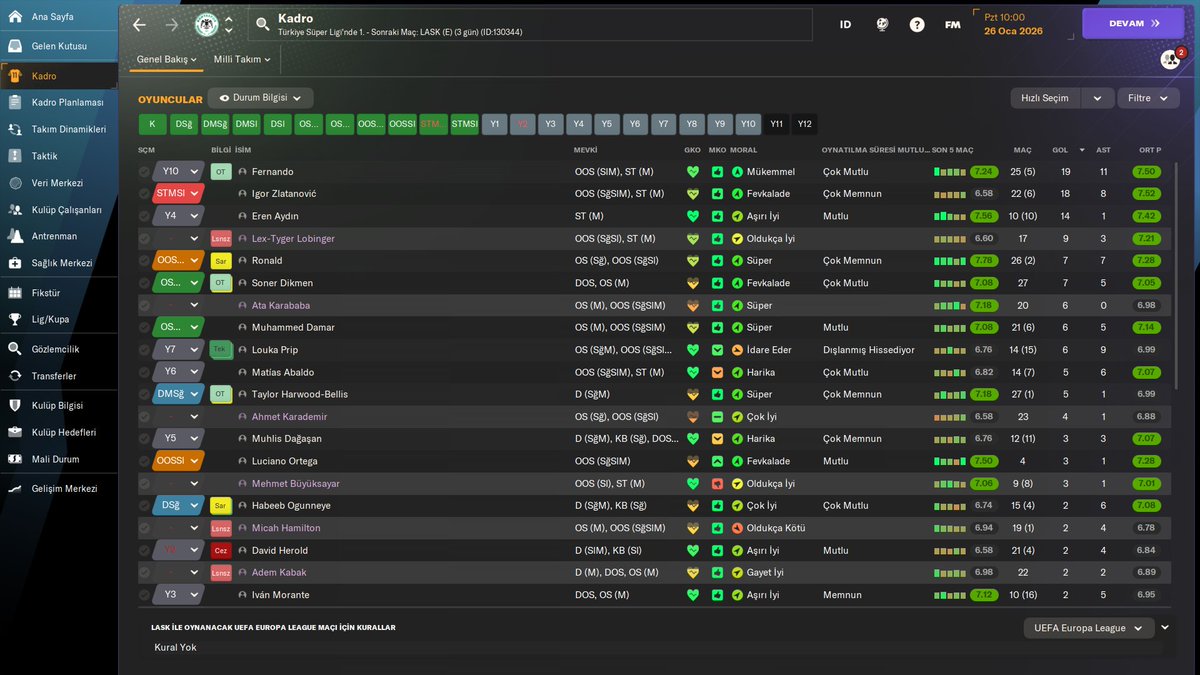1200x675 pixels.
Task: Open Gözlemcilik in sidebar
Action: (58, 349)
